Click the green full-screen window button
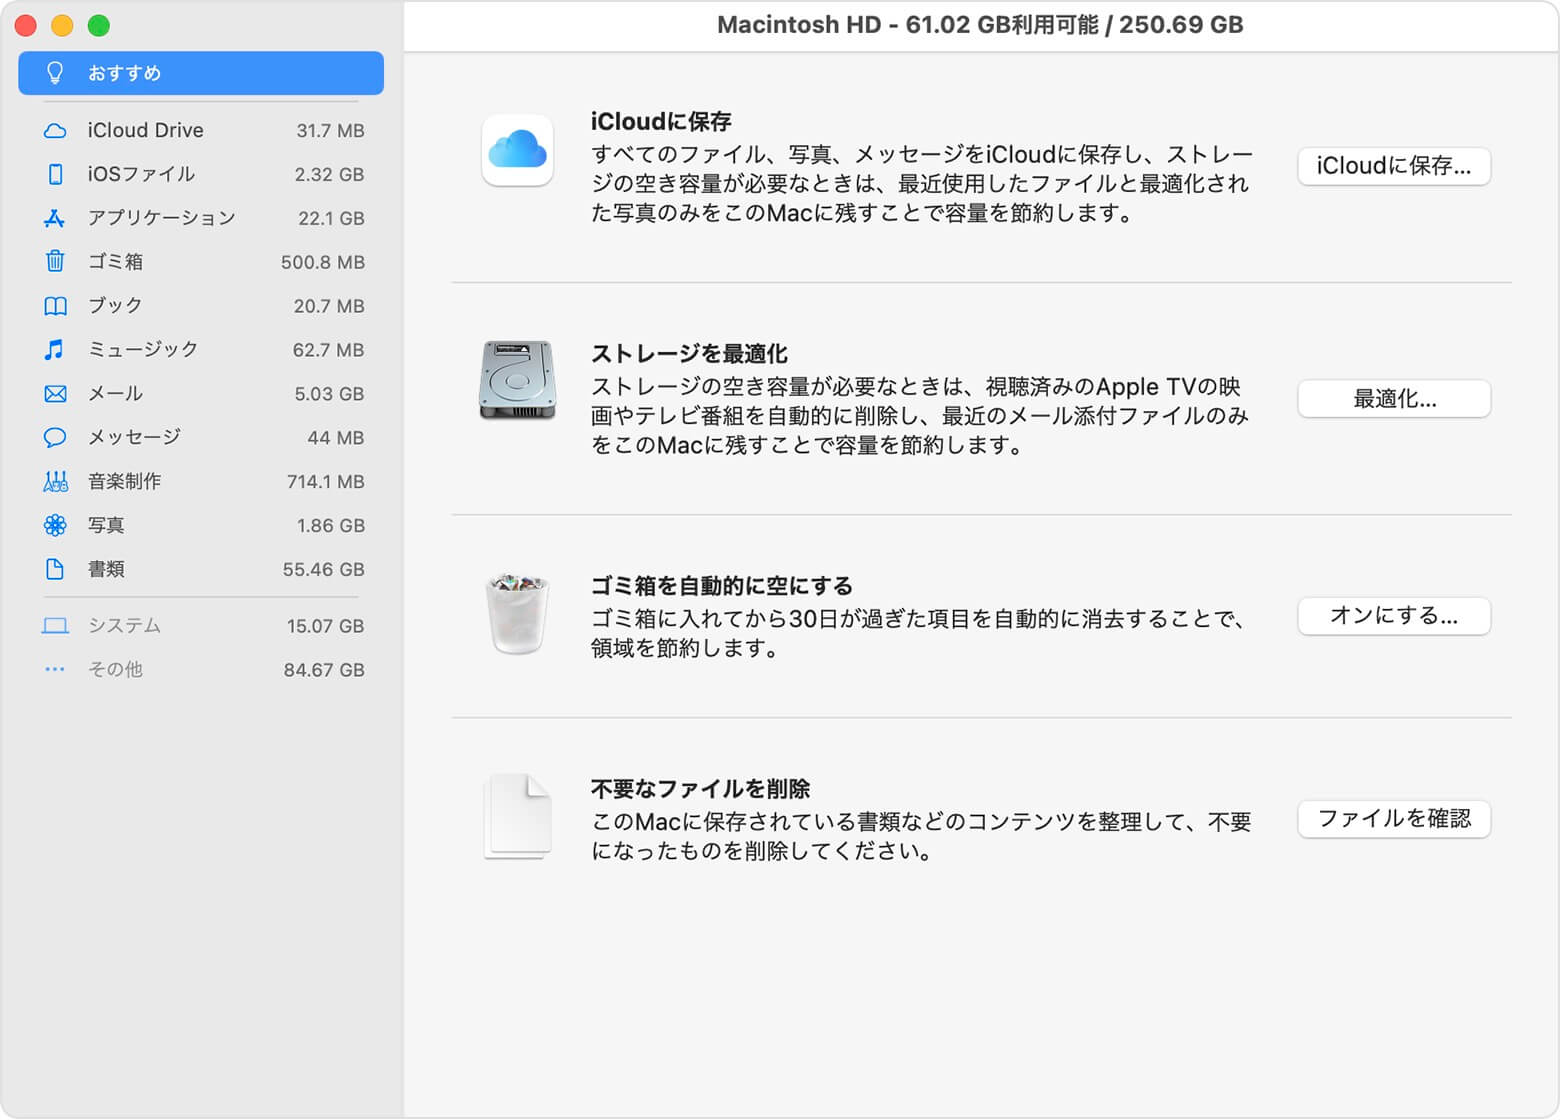The height and width of the screenshot is (1120, 1560). tap(98, 25)
